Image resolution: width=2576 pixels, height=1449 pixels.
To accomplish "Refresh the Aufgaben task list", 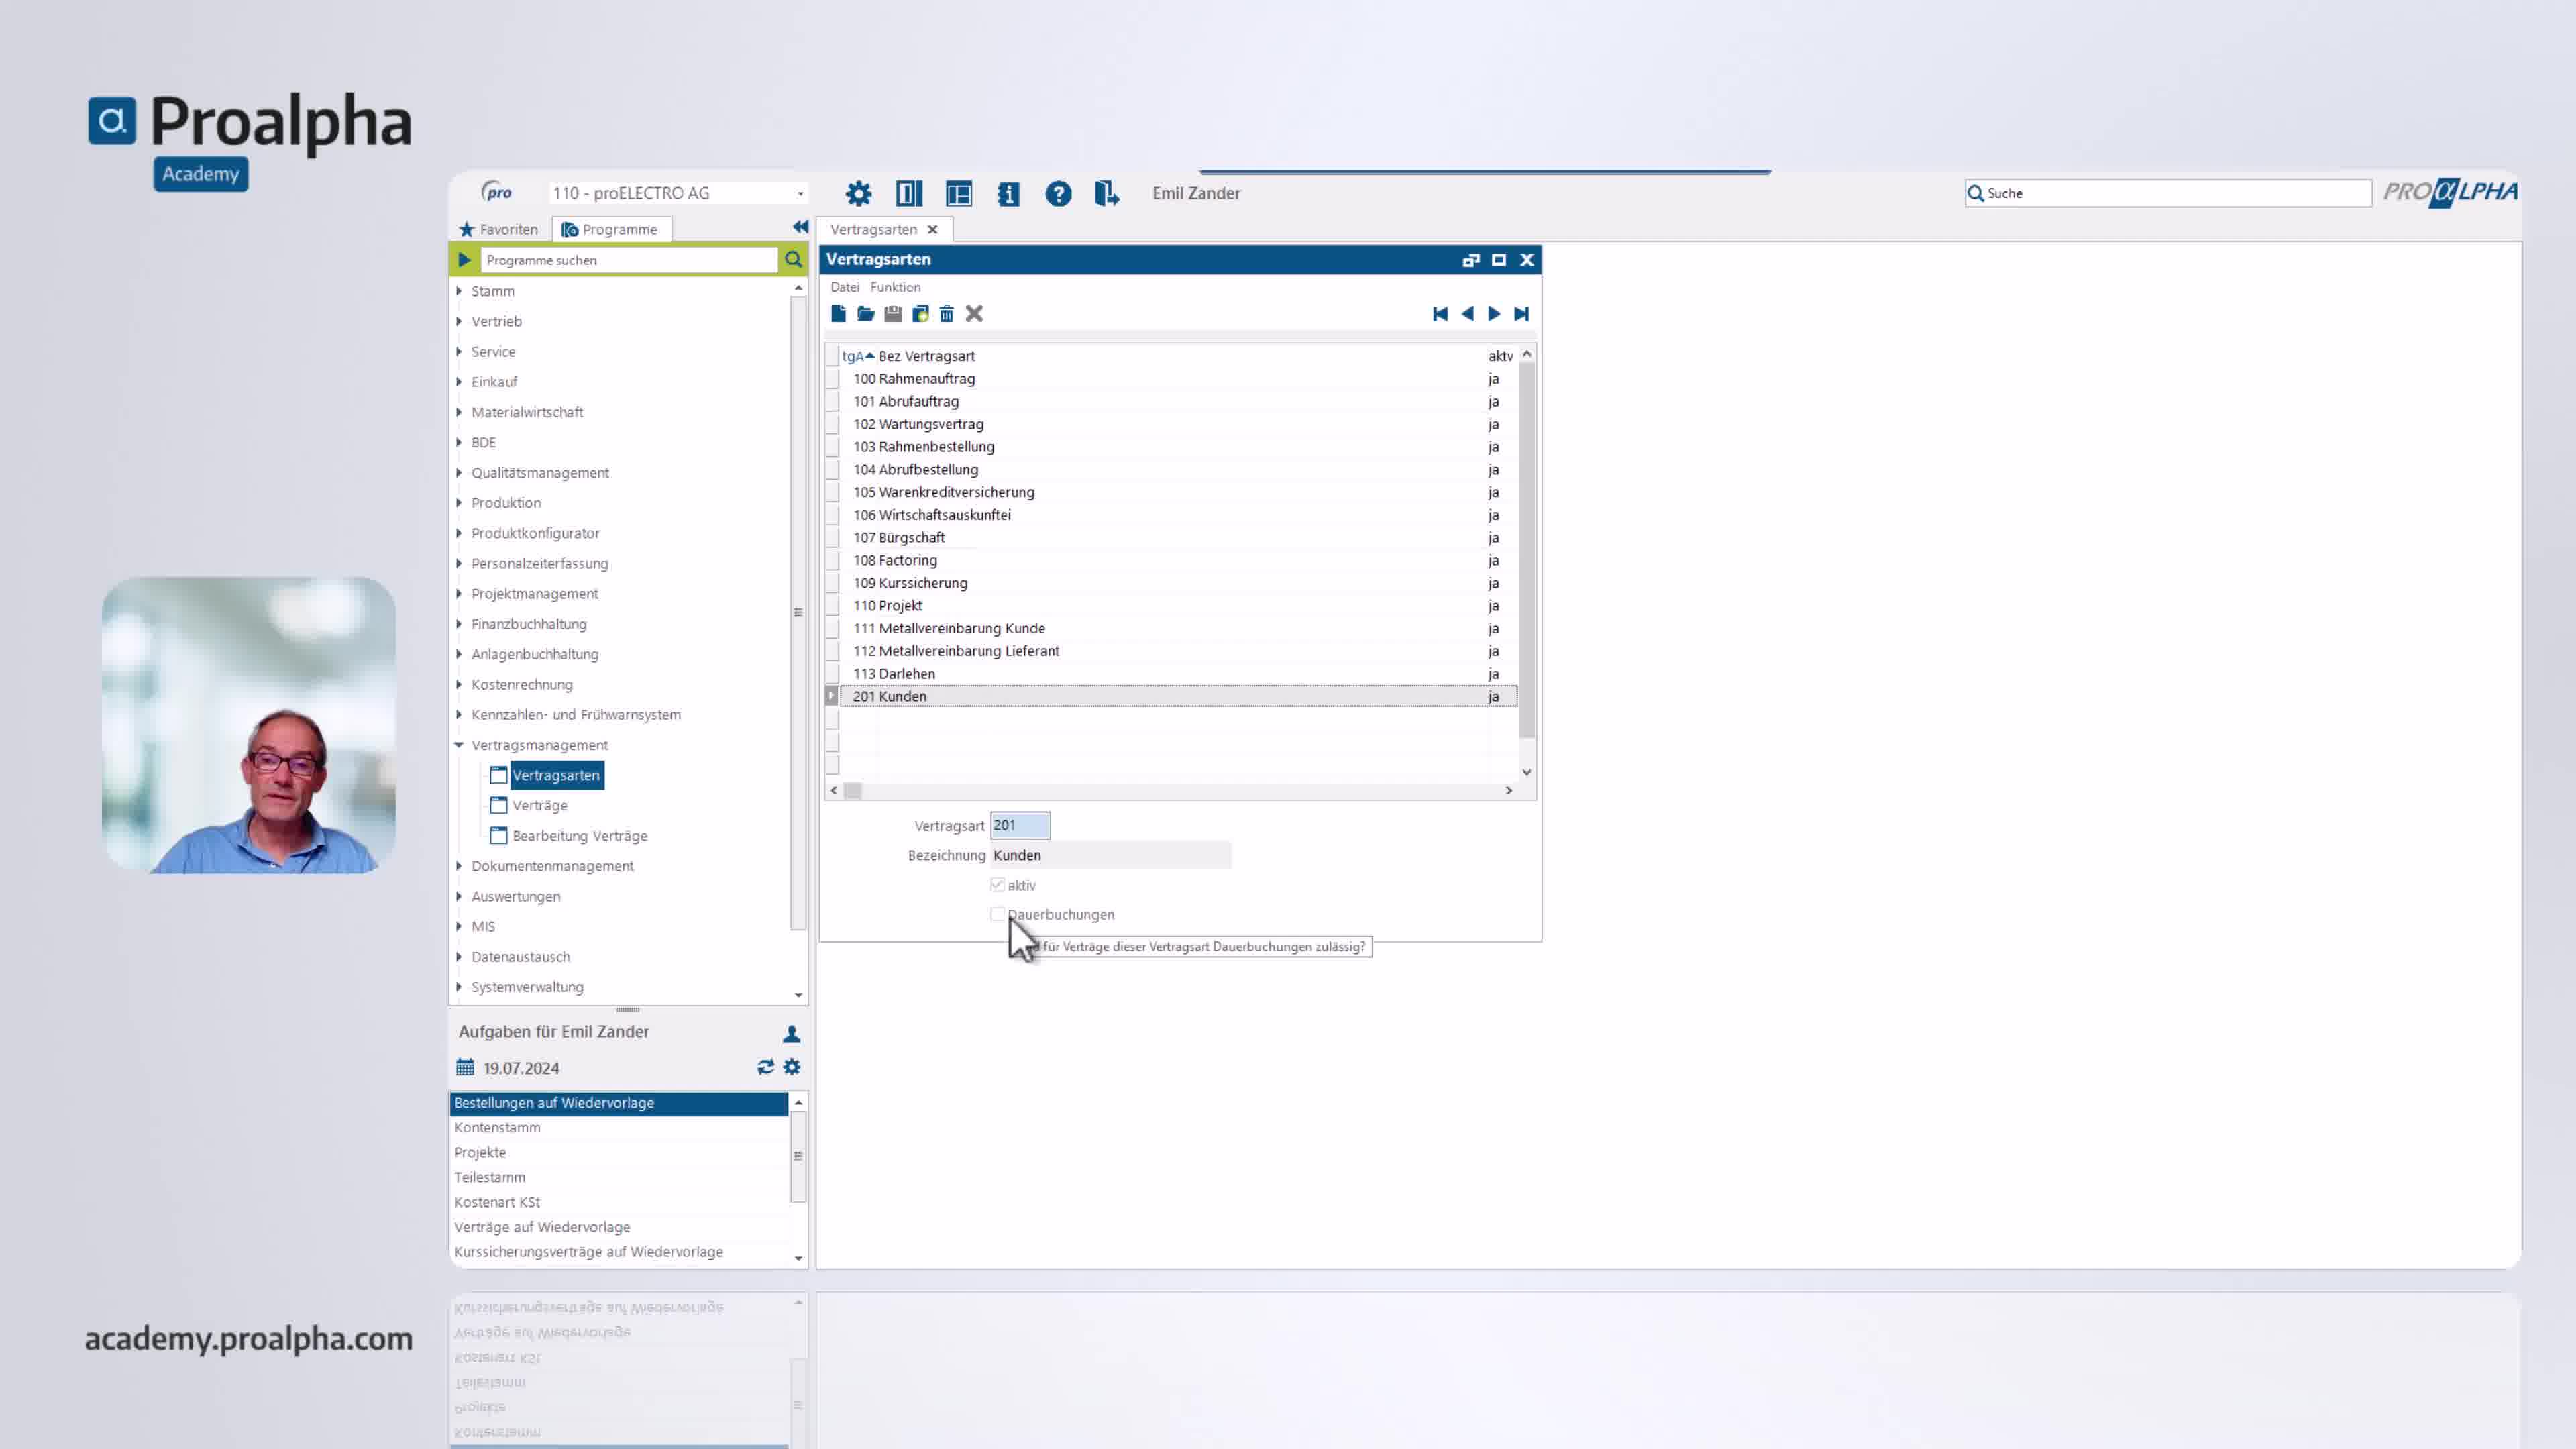I will (x=765, y=1067).
